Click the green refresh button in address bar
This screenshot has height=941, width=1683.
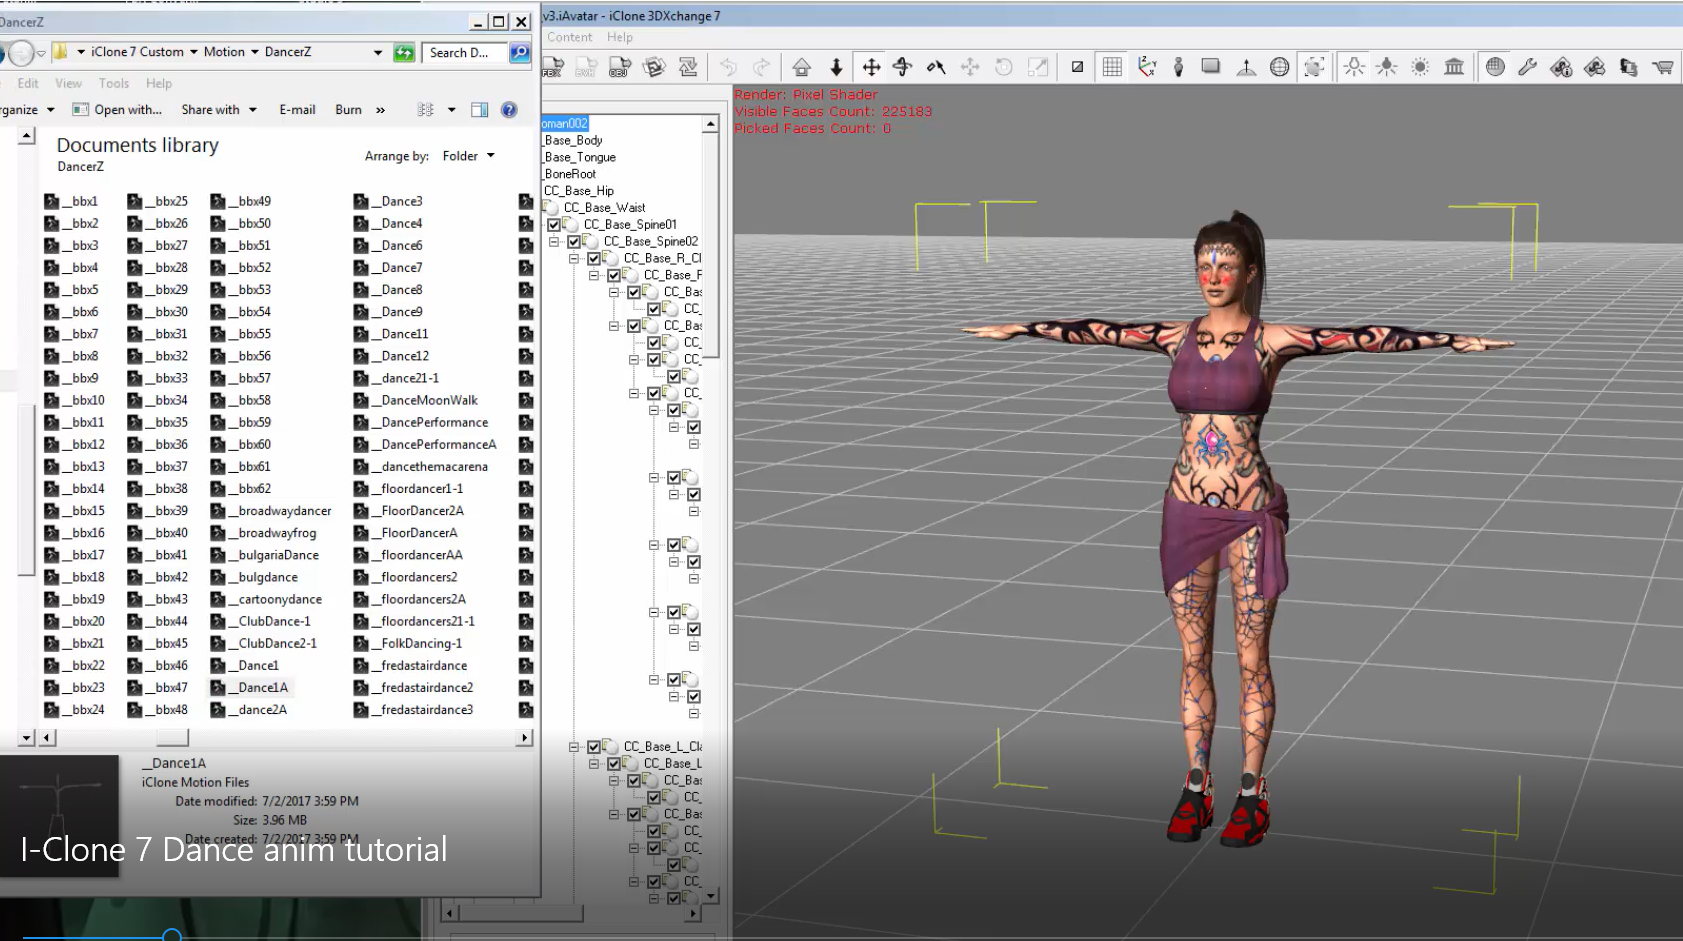[404, 53]
